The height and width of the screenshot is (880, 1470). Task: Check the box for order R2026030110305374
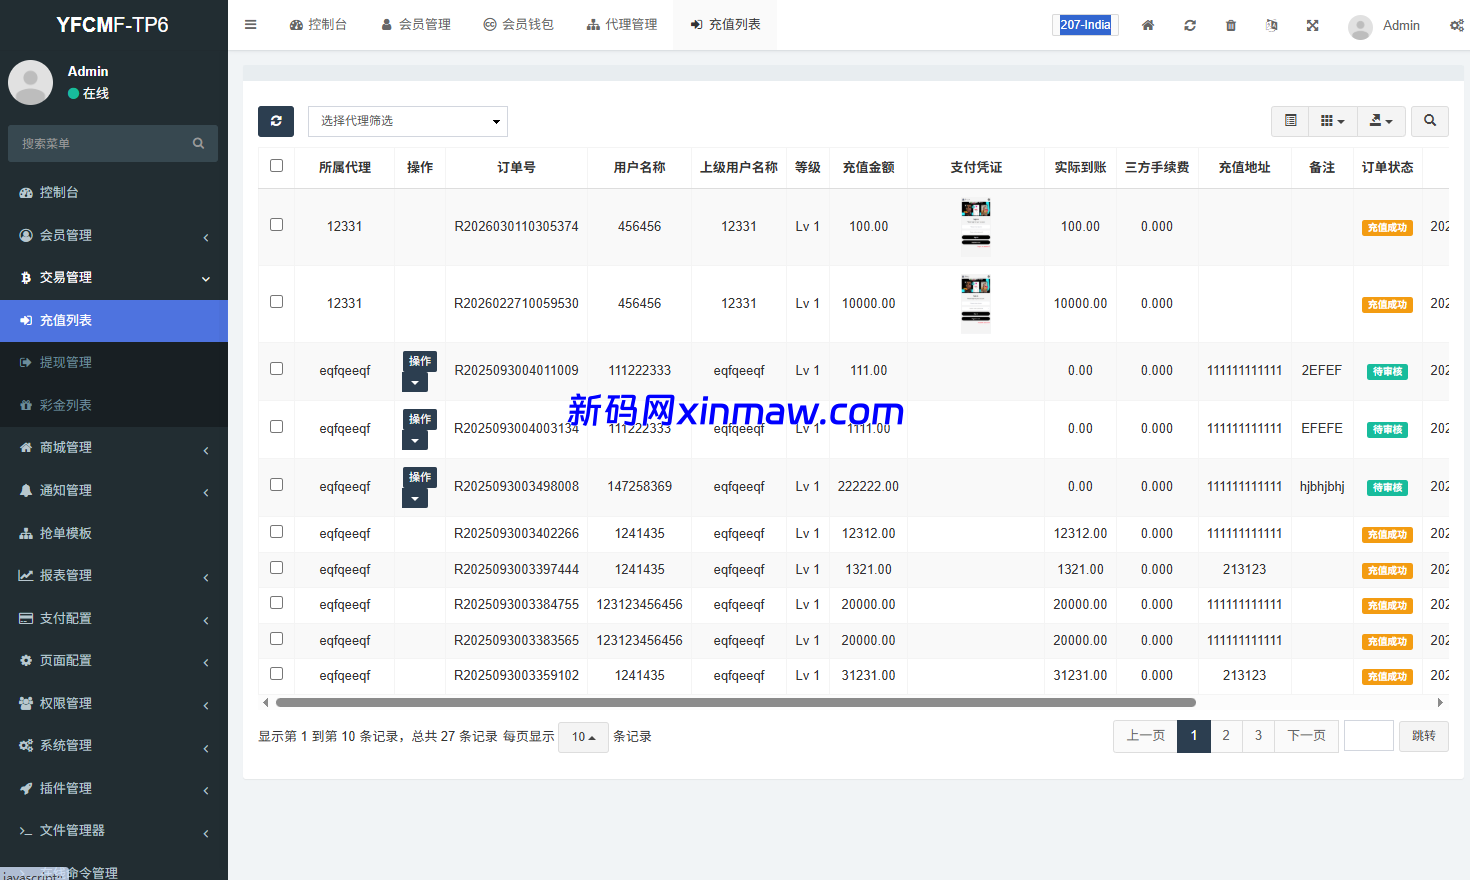tap(277, 225)
